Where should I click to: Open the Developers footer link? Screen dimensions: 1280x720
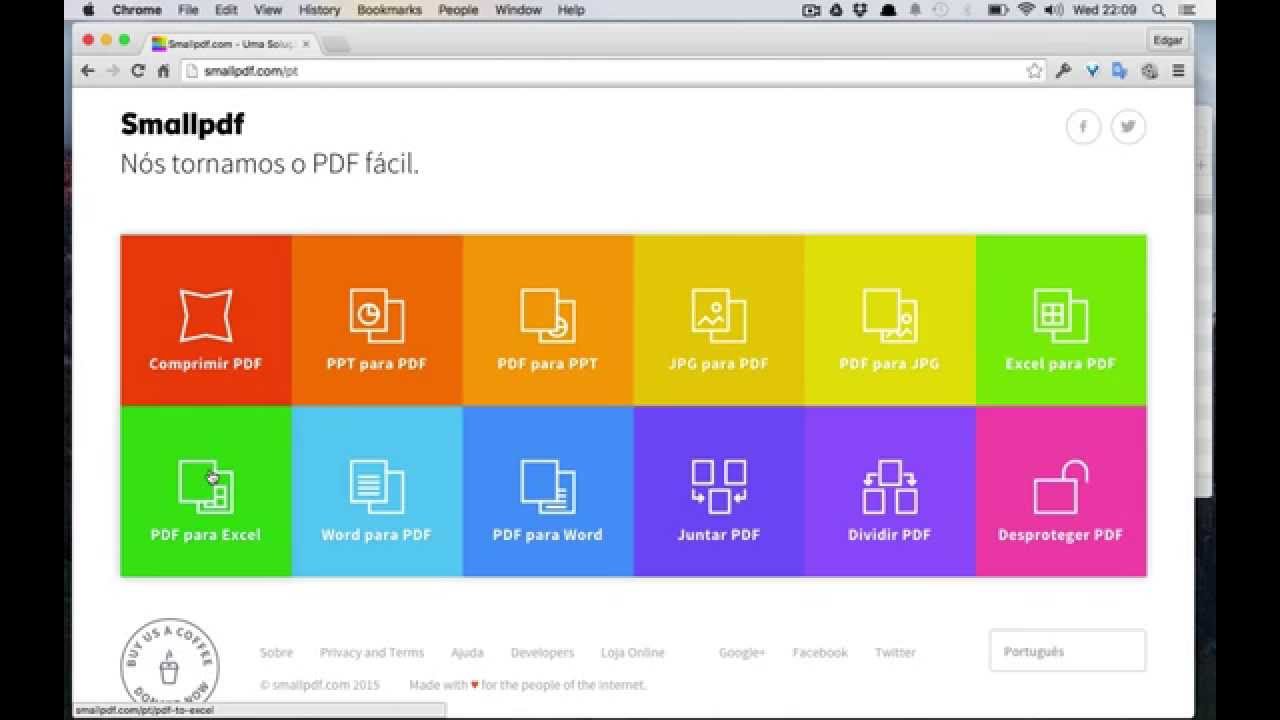click(542, 652)
